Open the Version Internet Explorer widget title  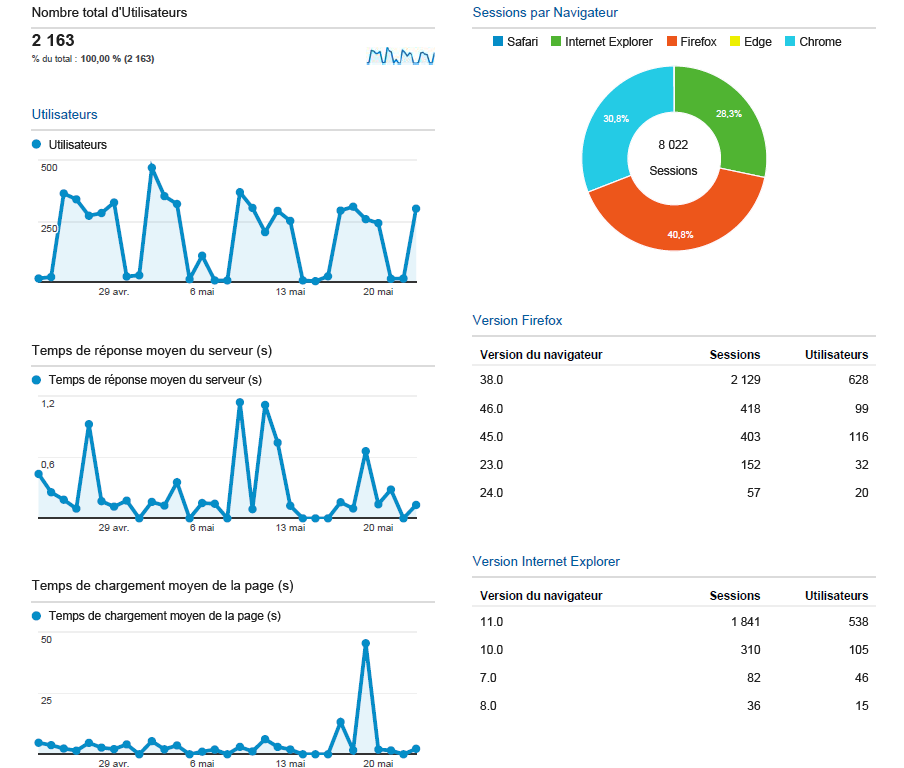click(x=546, y=562)
